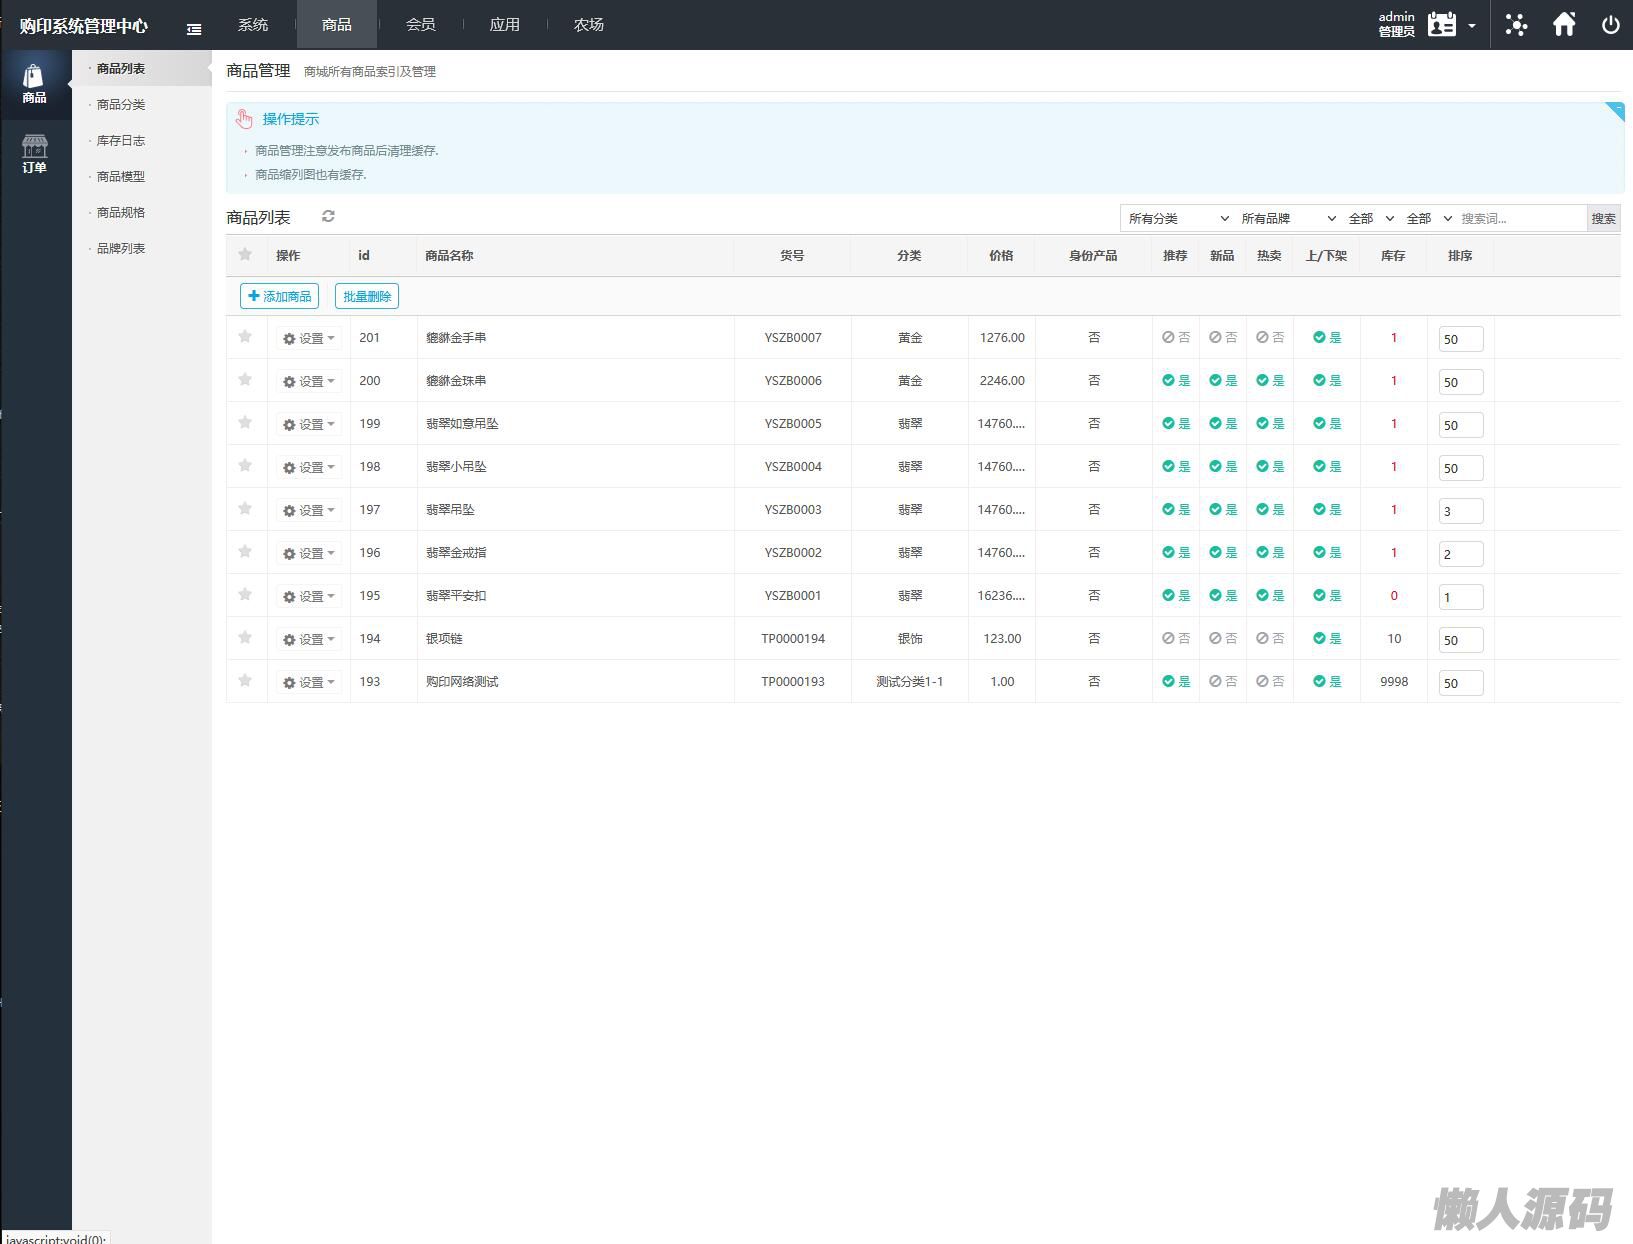The width and height of the screenshot is (1633, 1244).
Task: Open 商品分类 in the left menu
Action: (x=121, y=105)
